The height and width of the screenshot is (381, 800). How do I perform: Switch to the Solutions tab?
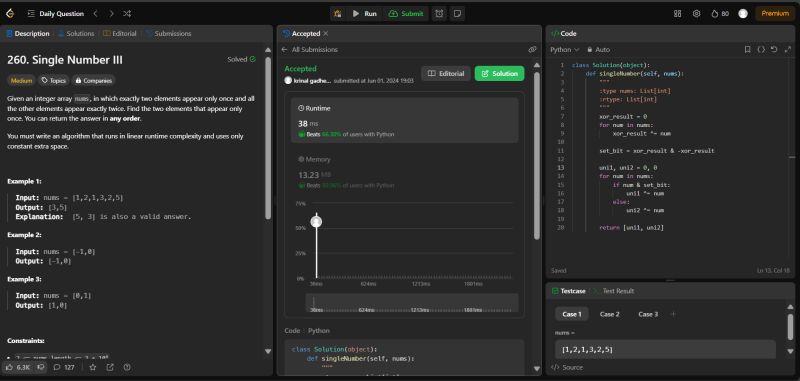point(76,34)
